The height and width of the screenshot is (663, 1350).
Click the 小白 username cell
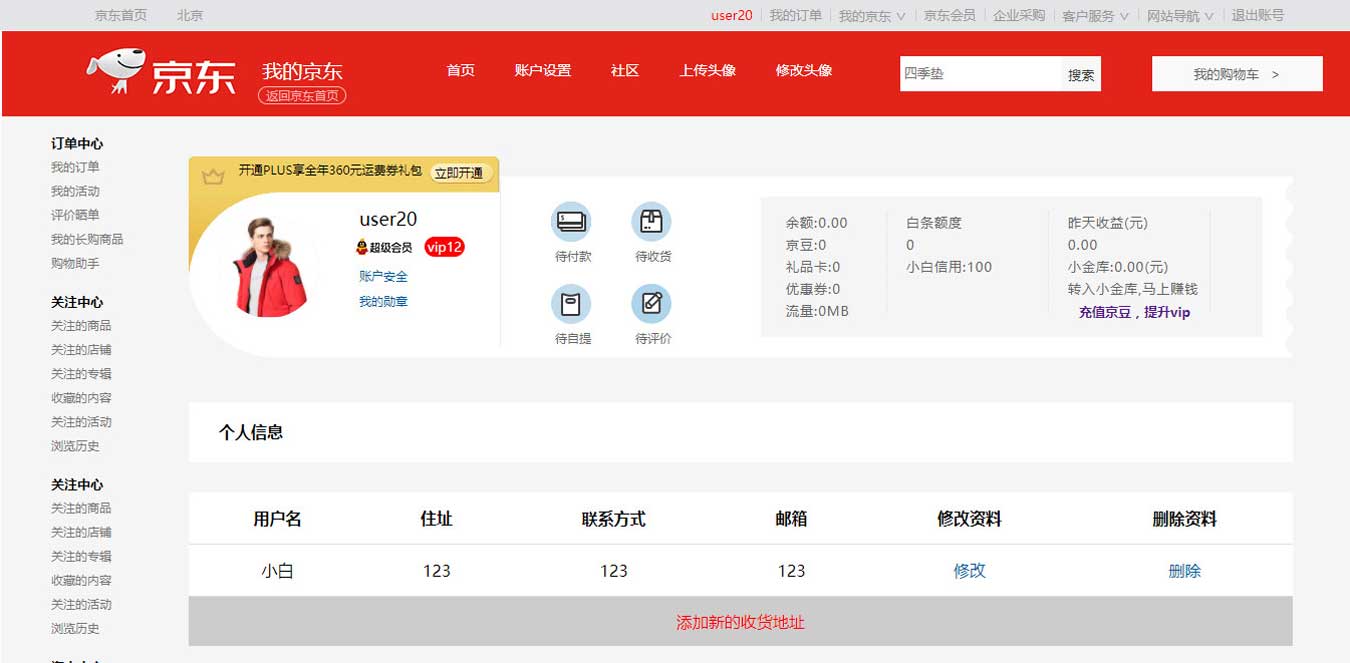tap(277, 571)
